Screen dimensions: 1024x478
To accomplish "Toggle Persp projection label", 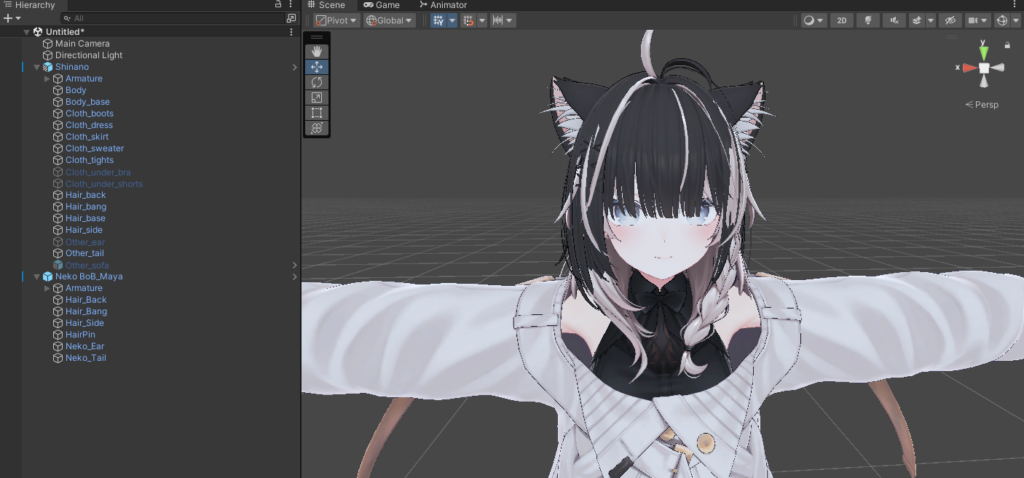I will tap(982, 104).
